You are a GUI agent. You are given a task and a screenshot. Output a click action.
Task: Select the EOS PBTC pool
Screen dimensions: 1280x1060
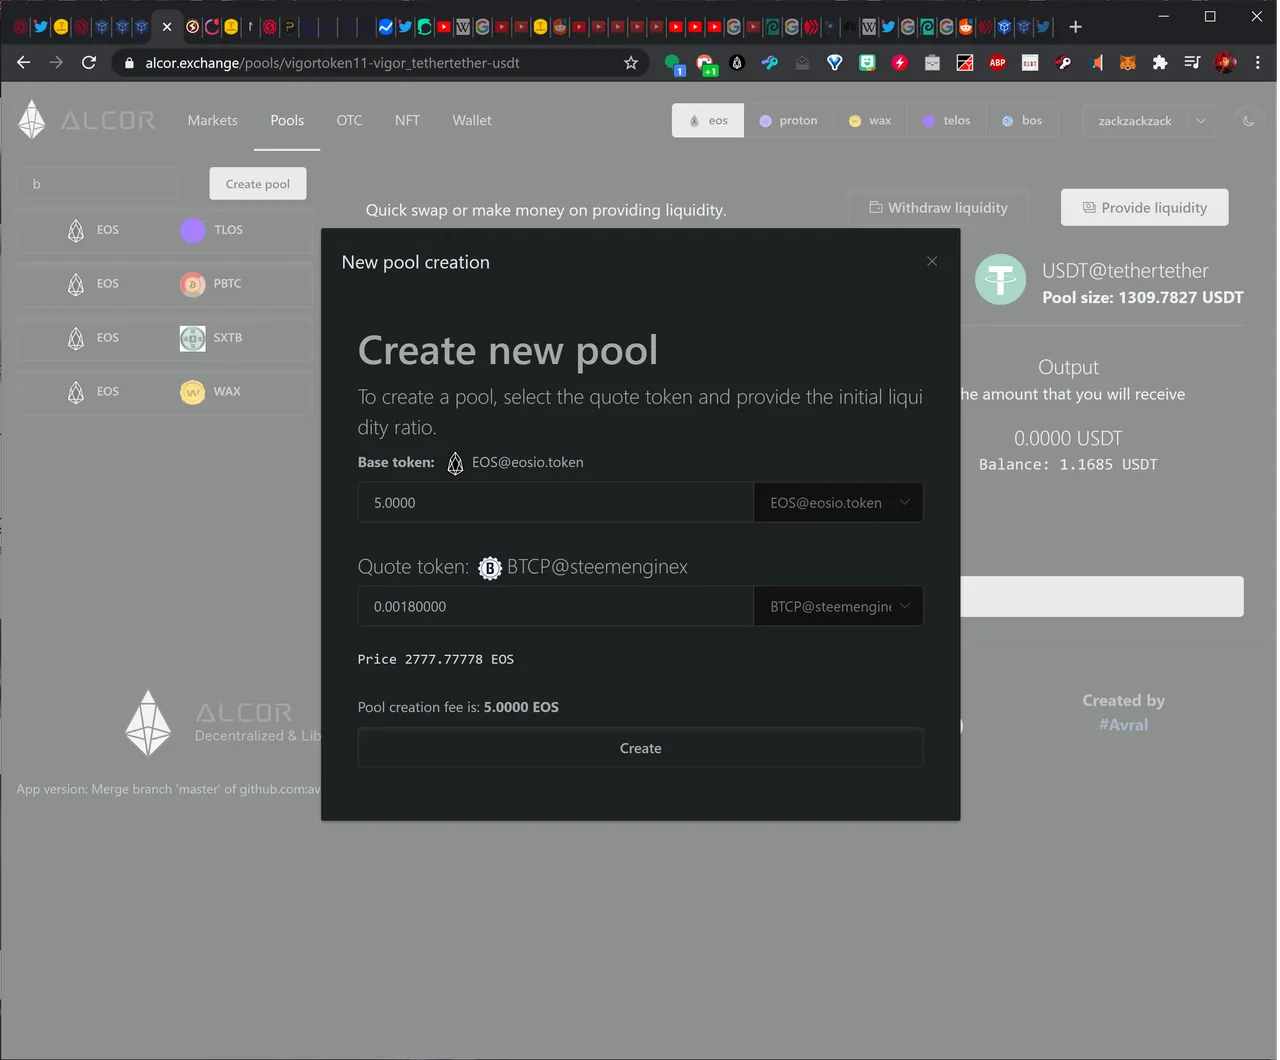tap(165, 284)
